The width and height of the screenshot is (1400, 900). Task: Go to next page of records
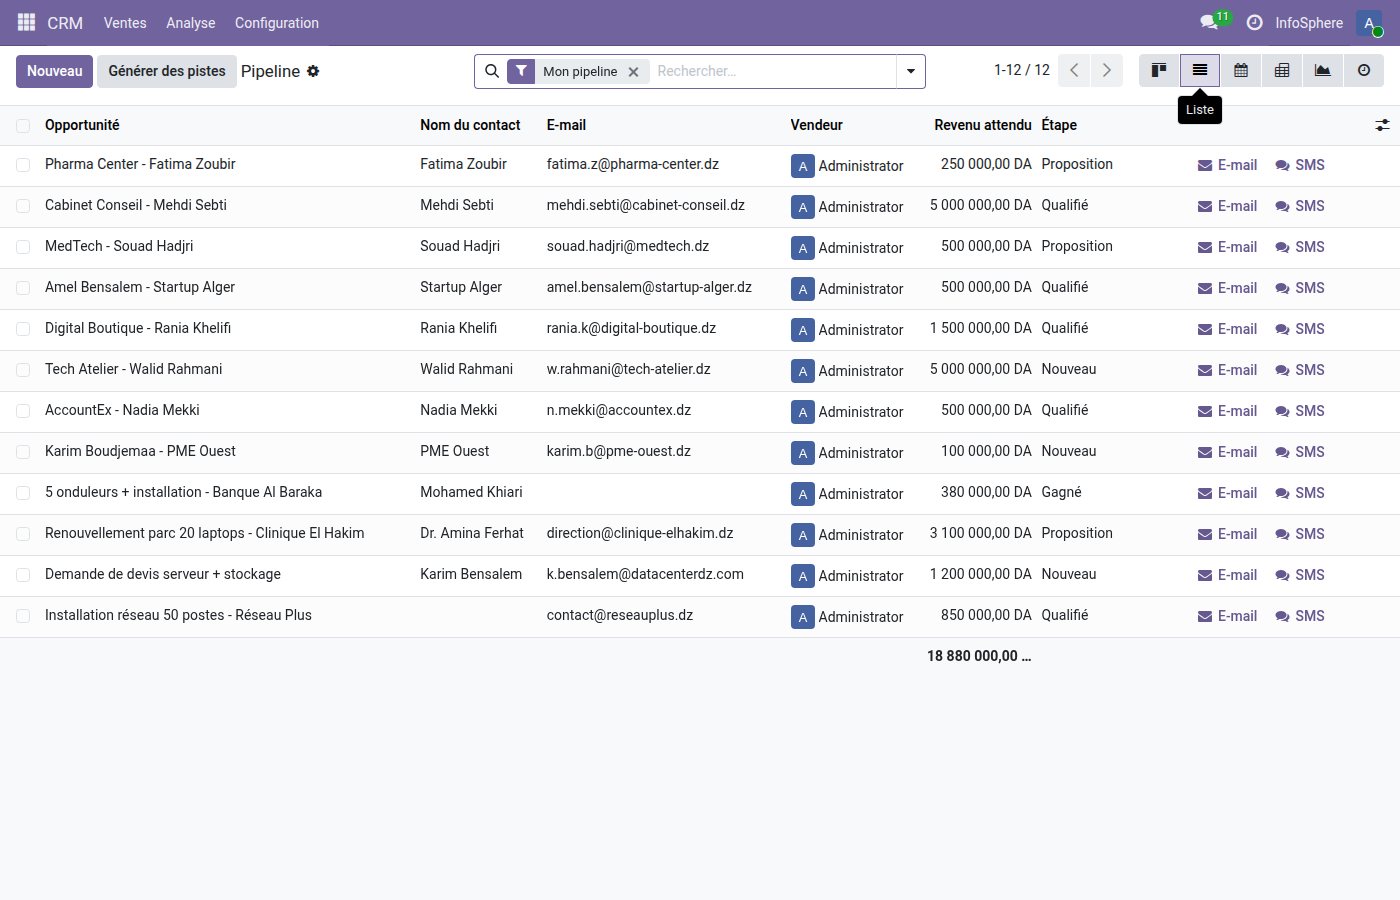(1106, 71)
